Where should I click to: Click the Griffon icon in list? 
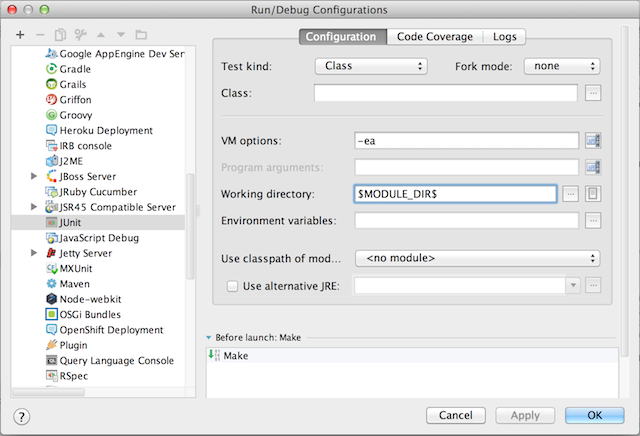click(51, 100)
